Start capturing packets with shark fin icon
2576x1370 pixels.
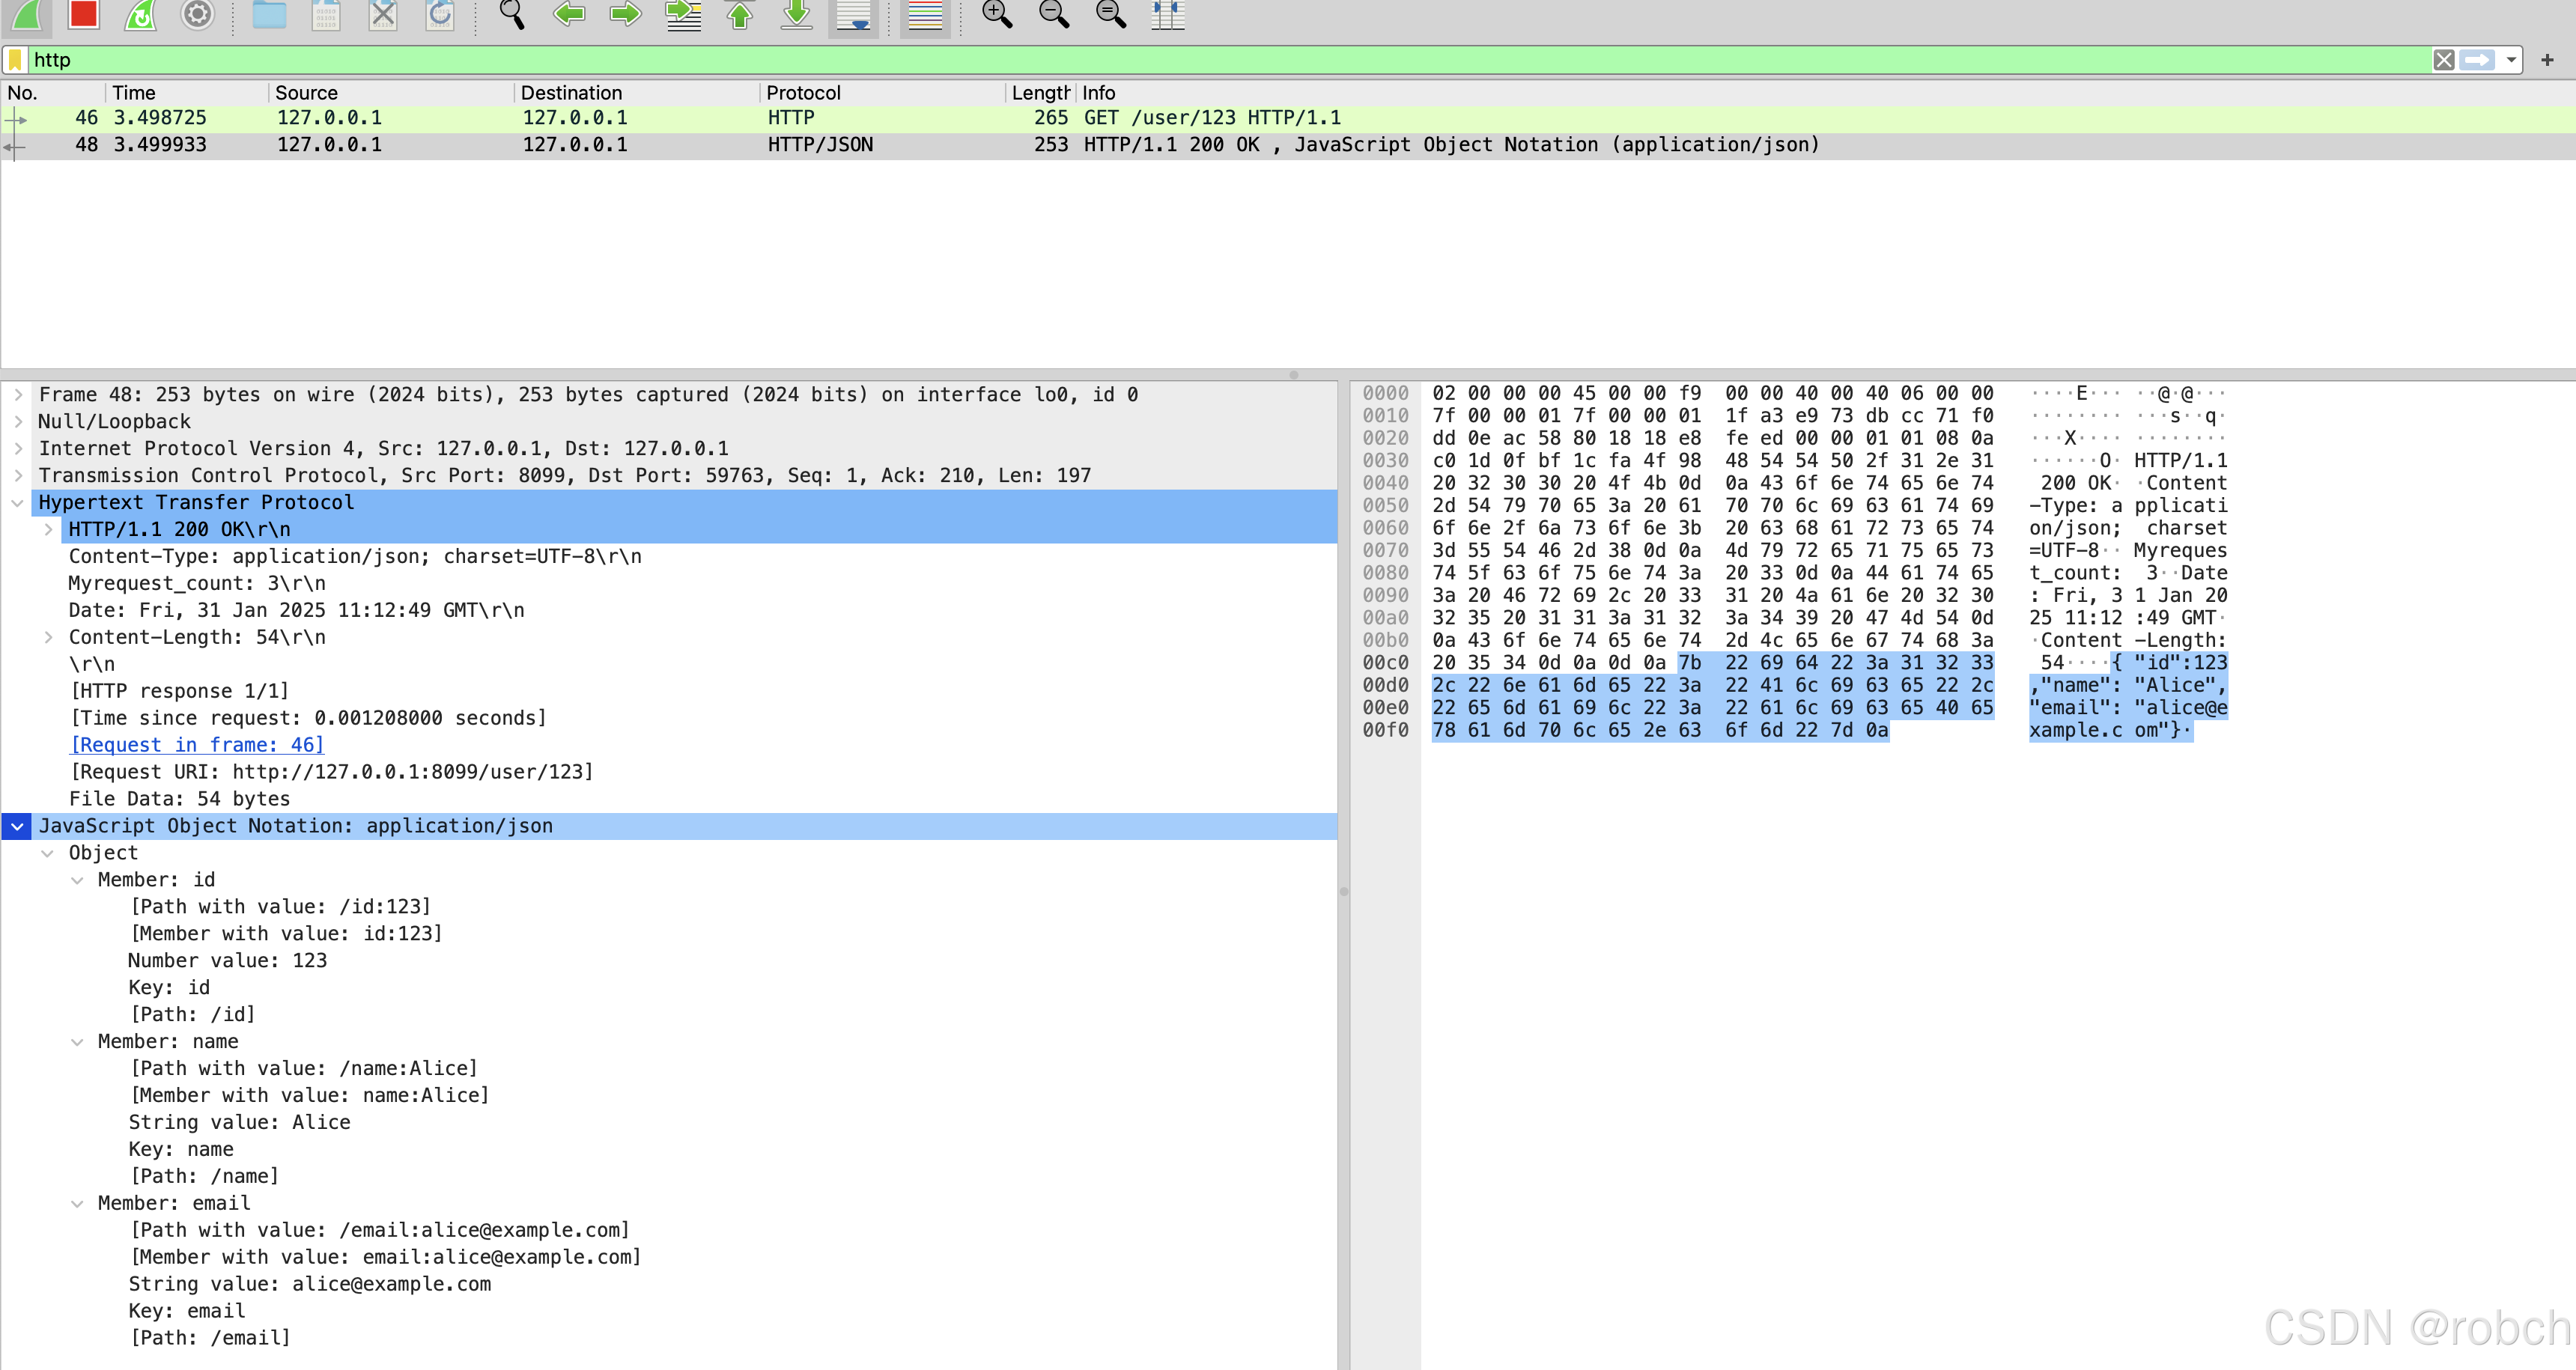[x=27, y=14]
